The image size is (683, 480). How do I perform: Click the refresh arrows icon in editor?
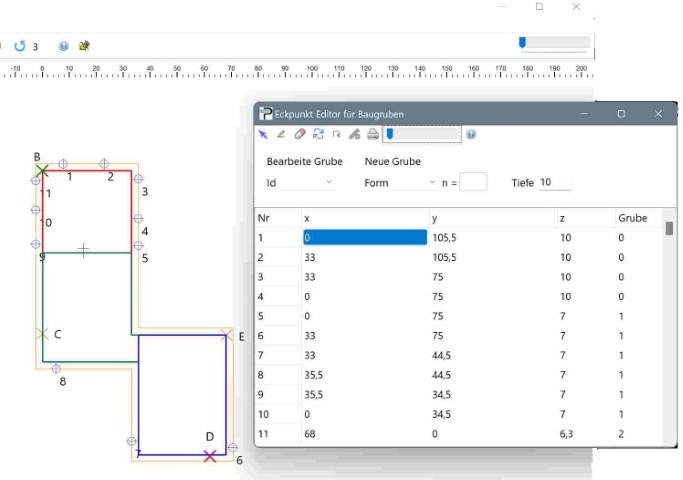pos(318,134)
